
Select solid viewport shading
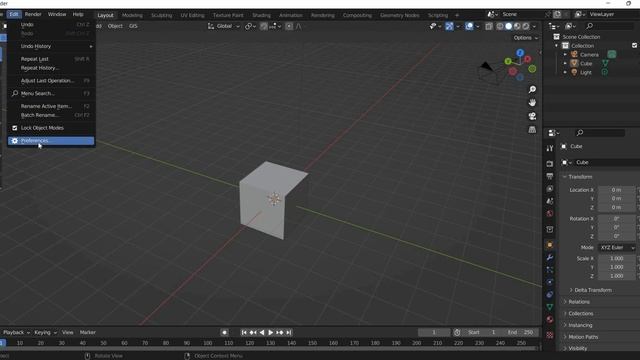coord(509,26)
